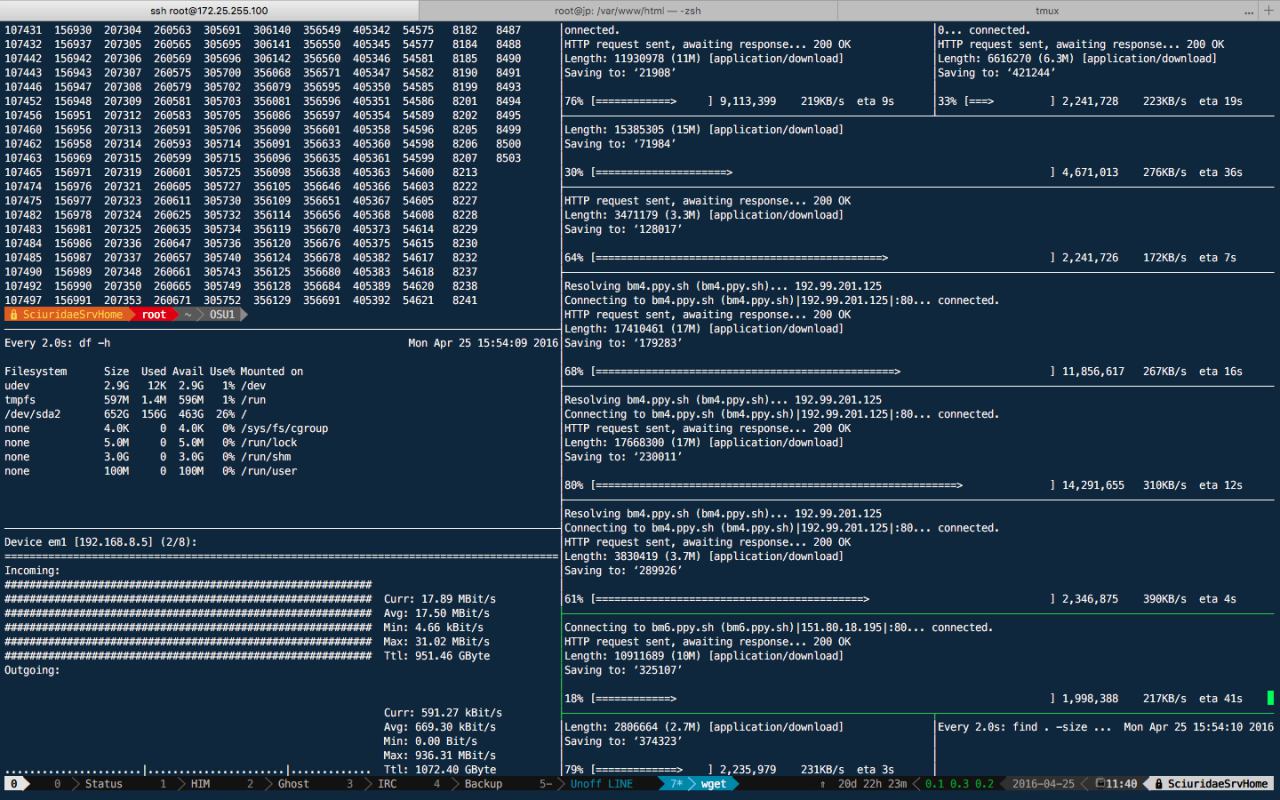This screenshot has width=1280, height=800.
Task: Click the /sys/fs/cgroup mount point
Action: pyautogui.click(x=284, y=428)
